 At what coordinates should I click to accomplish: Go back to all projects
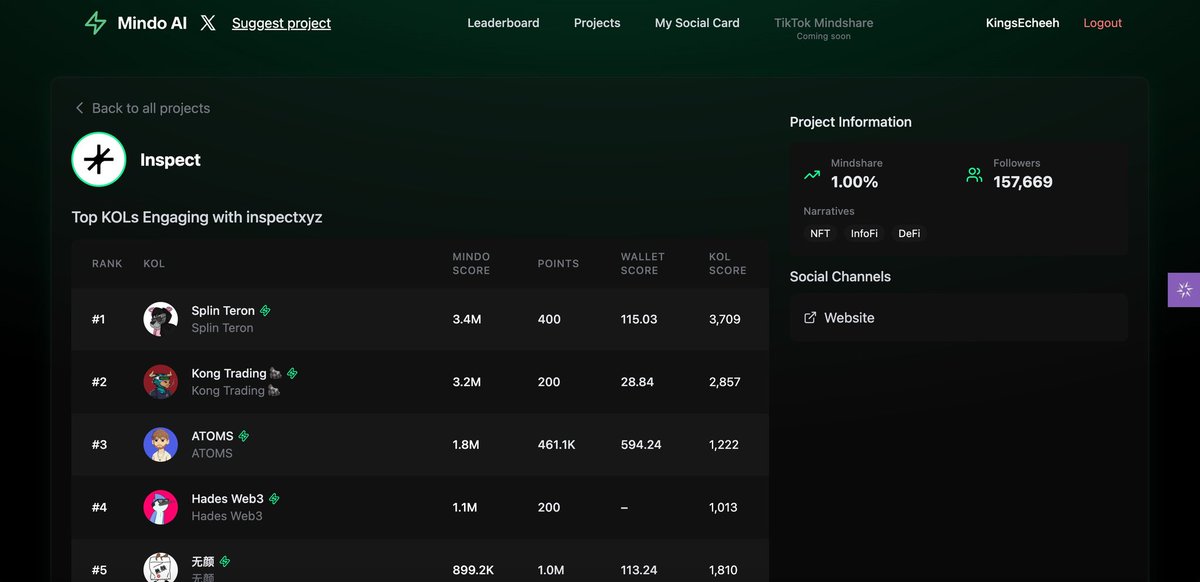pyautogui.click(x=142, y=108)
